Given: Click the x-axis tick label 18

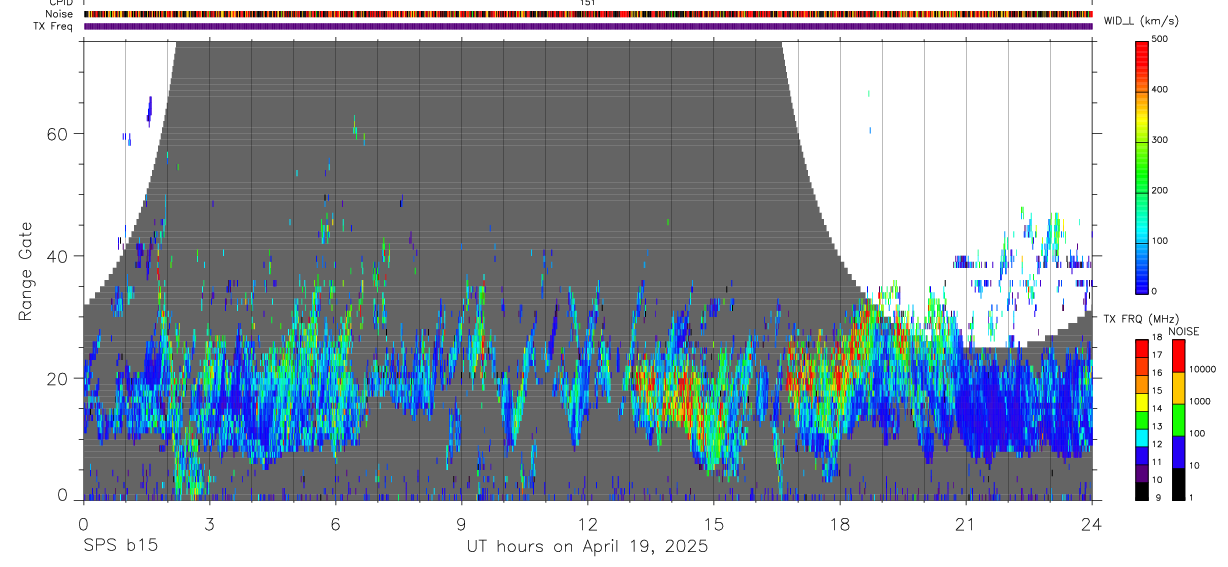Looking at the screenshot, I should 839,524.
